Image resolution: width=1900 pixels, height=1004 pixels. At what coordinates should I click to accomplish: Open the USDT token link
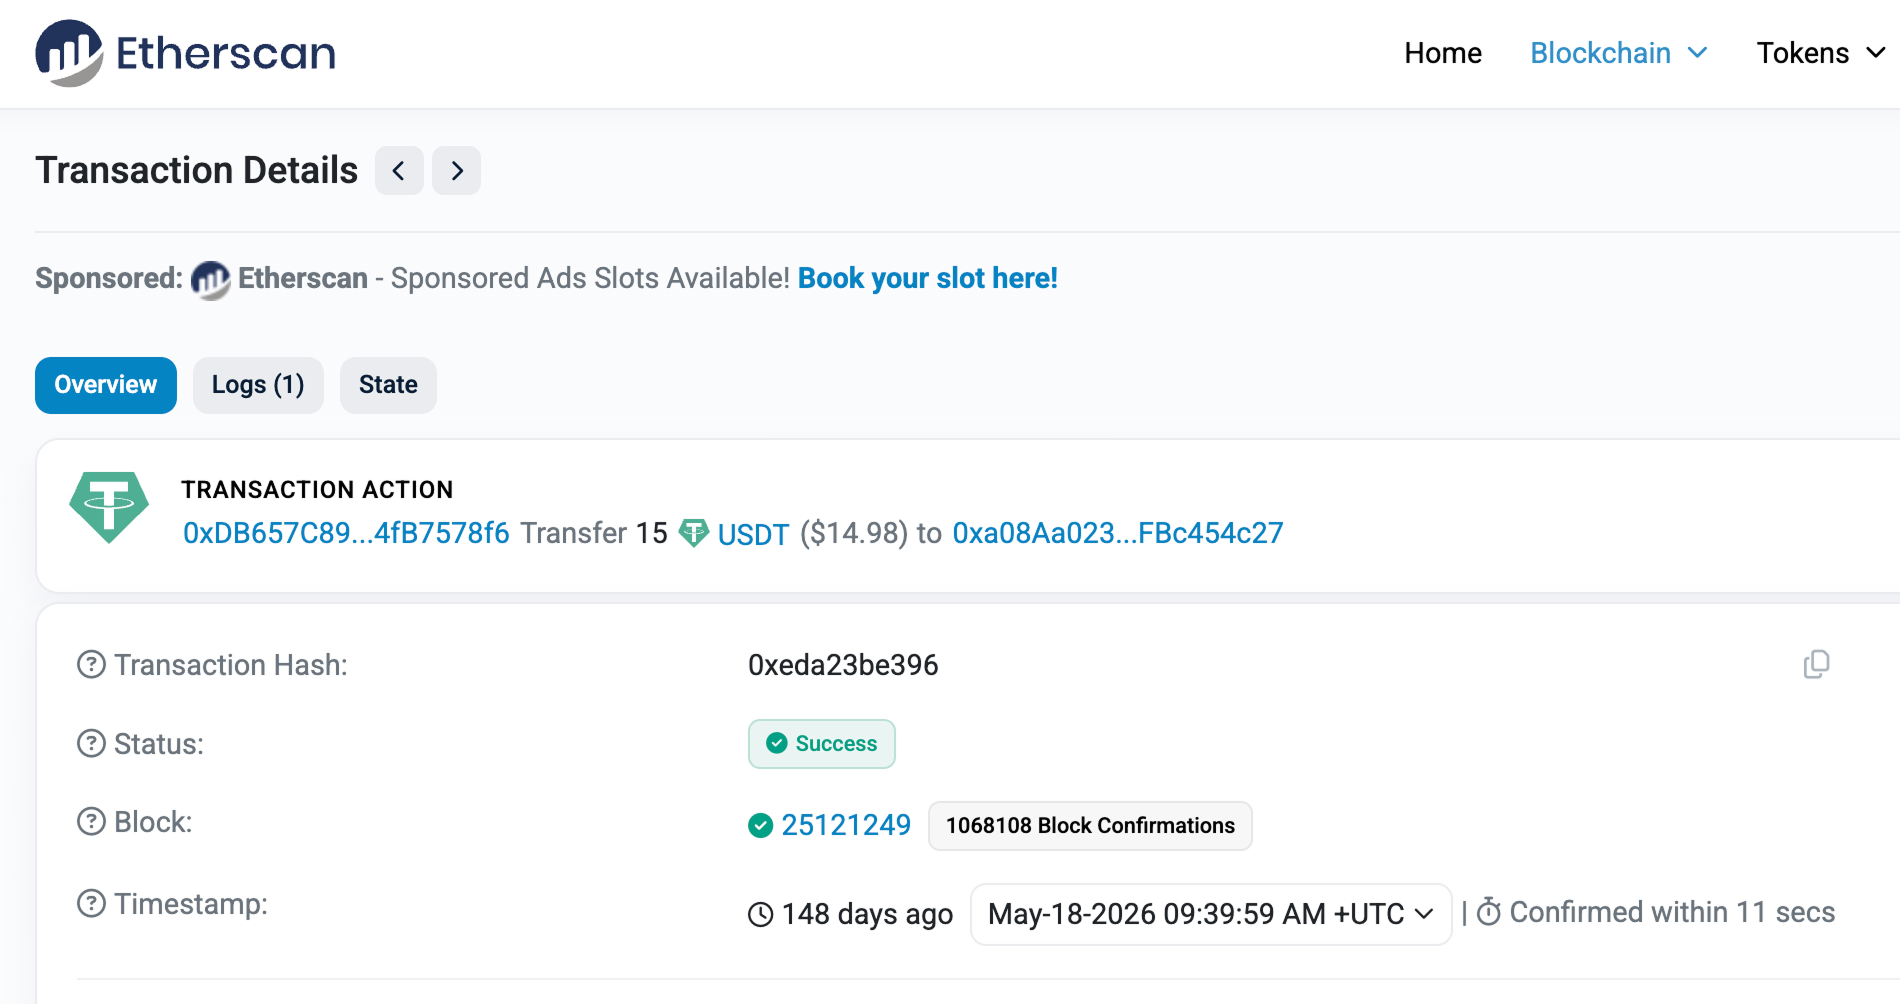point(753,534)
